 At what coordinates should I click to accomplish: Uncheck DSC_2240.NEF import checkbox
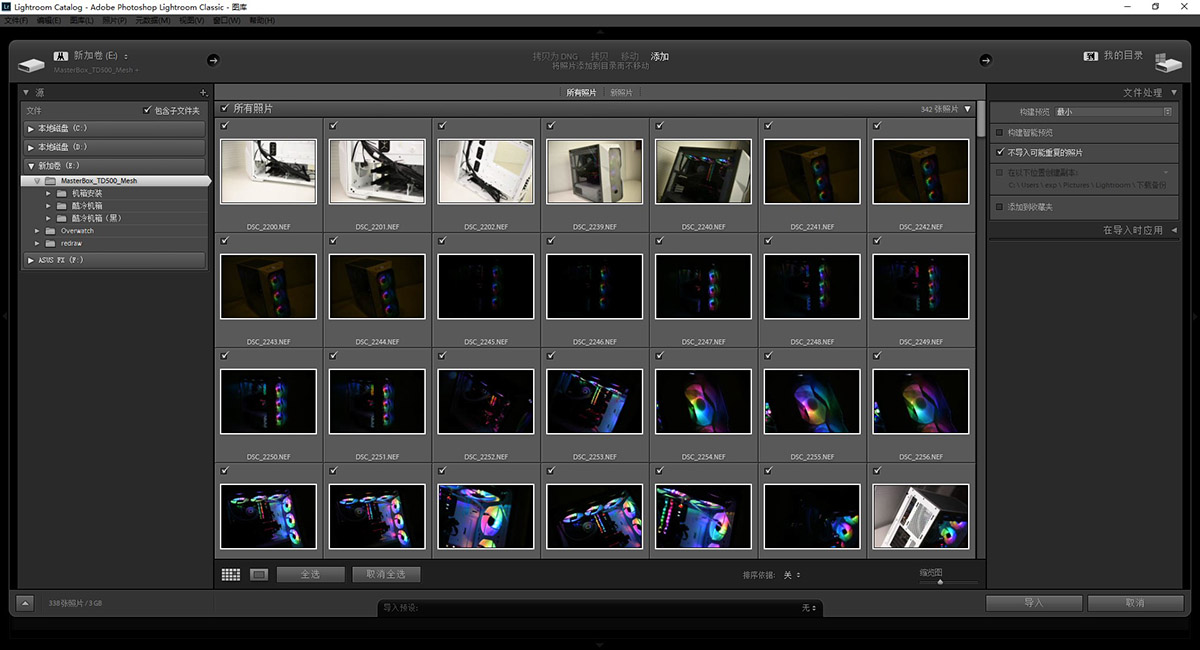point(659,126)
